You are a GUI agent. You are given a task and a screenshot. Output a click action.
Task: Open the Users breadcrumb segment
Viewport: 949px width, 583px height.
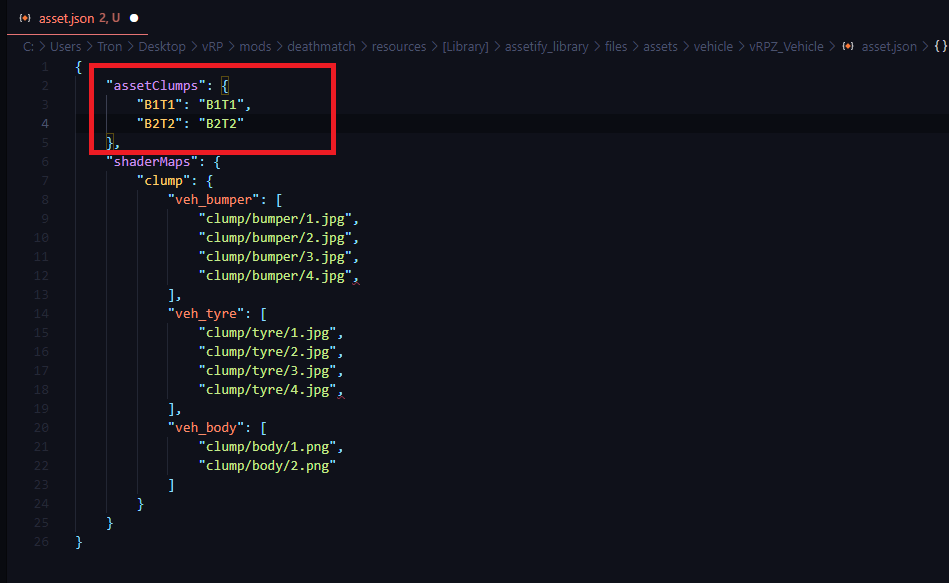click(65, 47)
